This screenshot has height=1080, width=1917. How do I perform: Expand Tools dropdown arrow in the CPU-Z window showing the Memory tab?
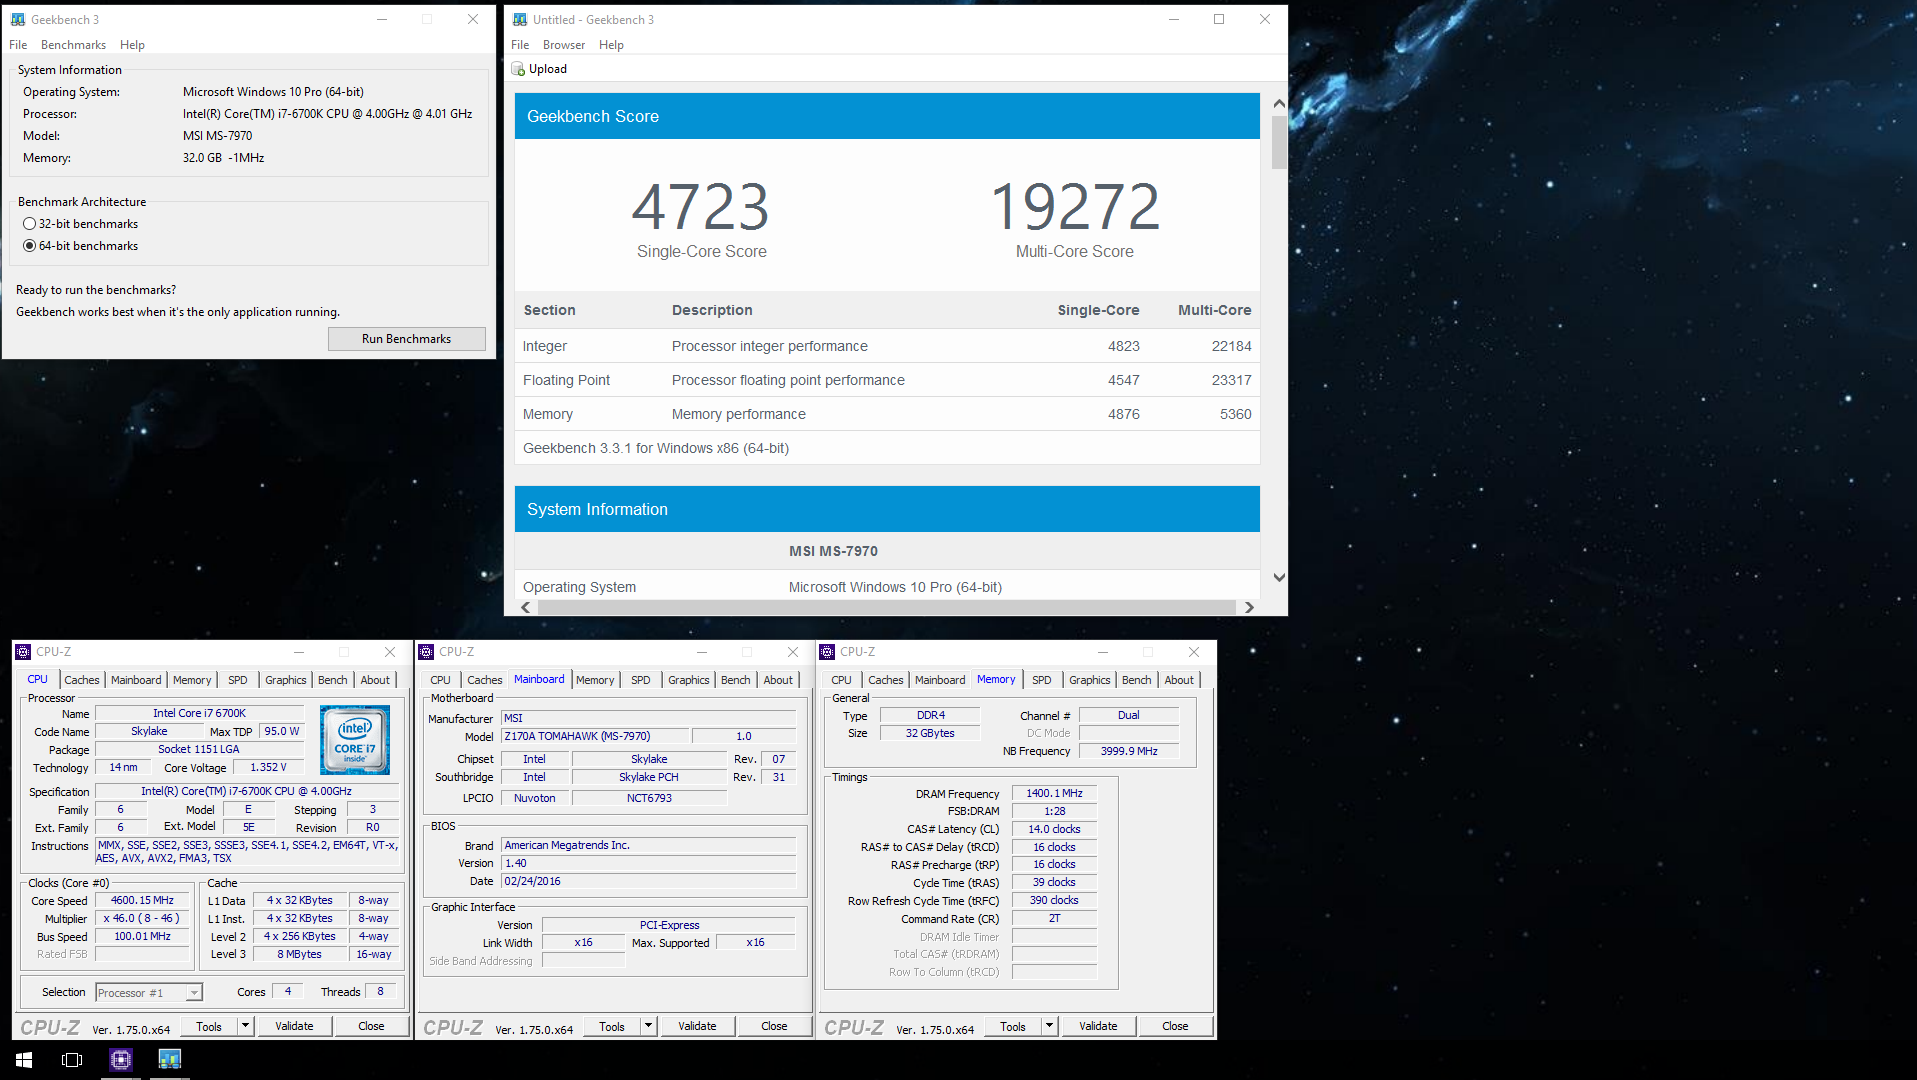coord(1049,1026)
